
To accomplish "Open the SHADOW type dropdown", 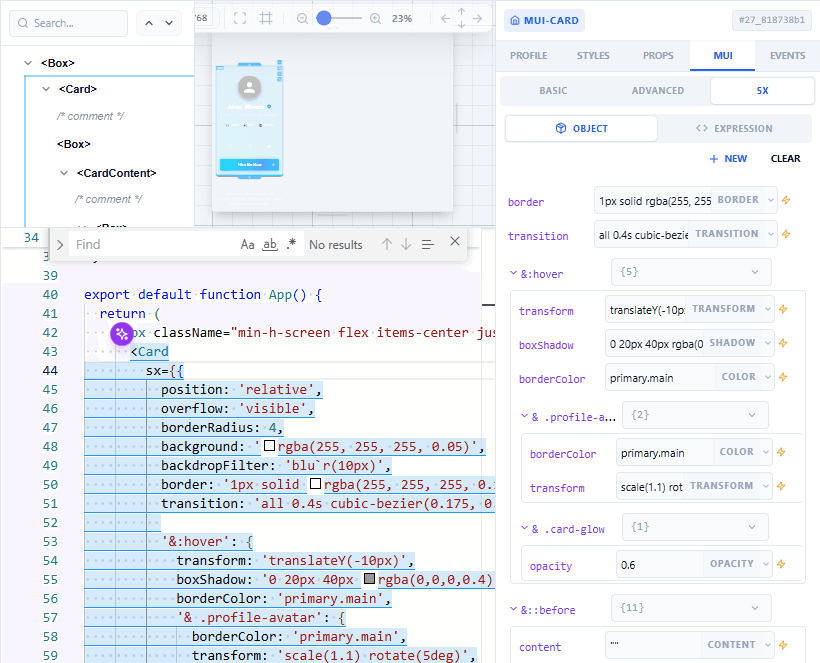I will (739, 343).
